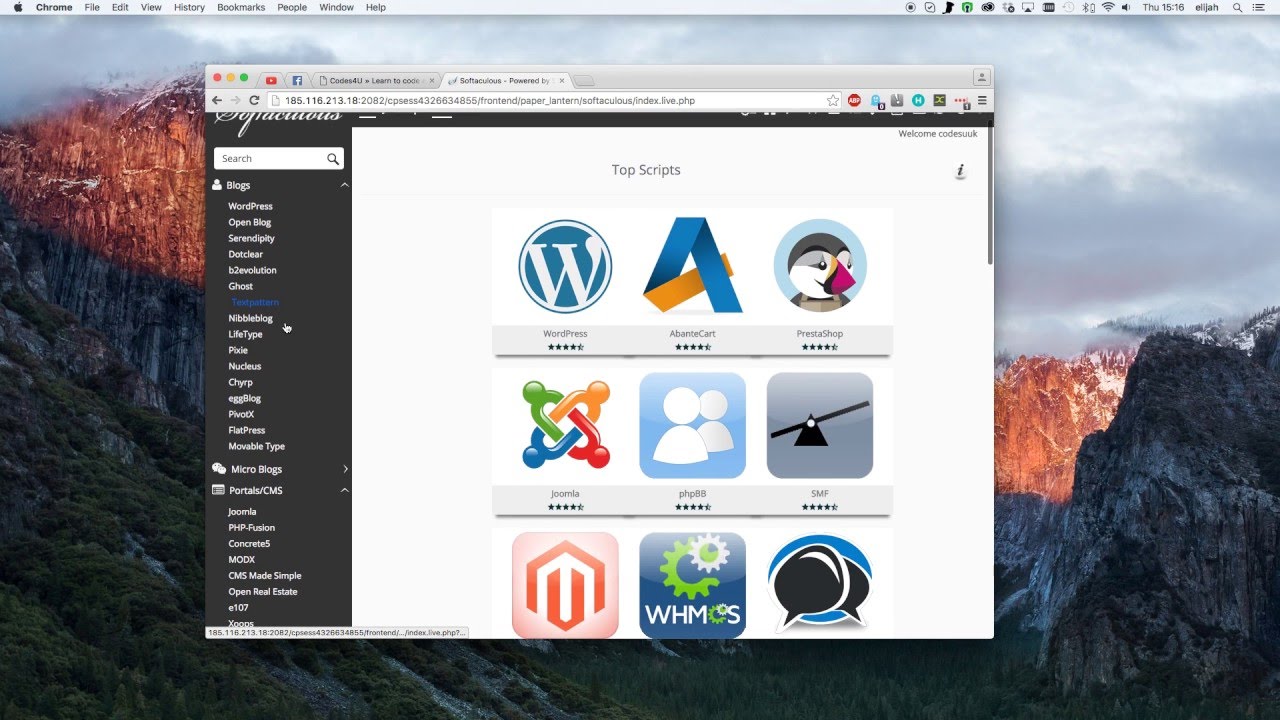Select Open Blog in sidebar

[249, 222]
